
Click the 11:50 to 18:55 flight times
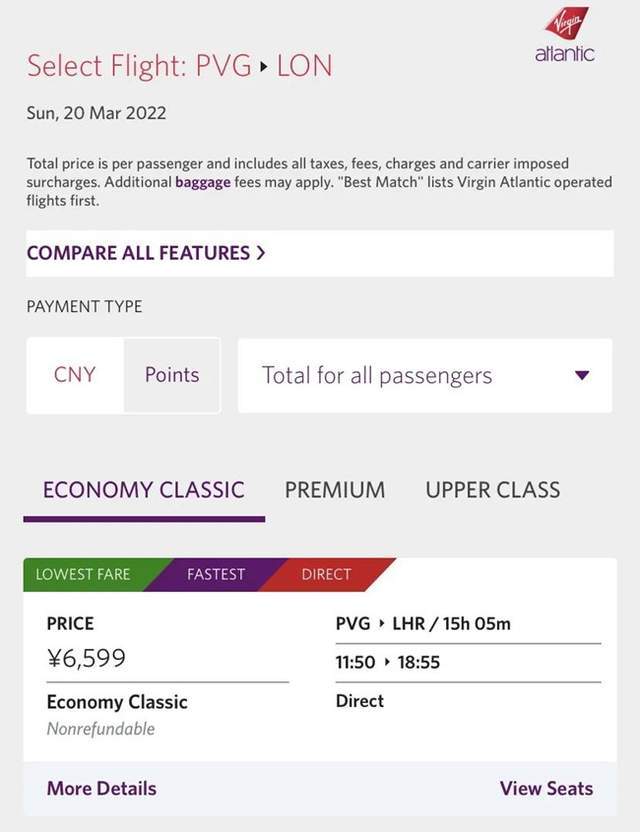tap(388, 662)
